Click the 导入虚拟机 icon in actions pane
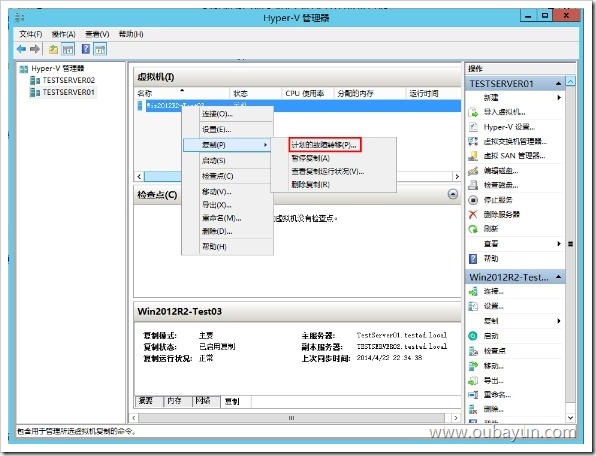 click(473, 112)
